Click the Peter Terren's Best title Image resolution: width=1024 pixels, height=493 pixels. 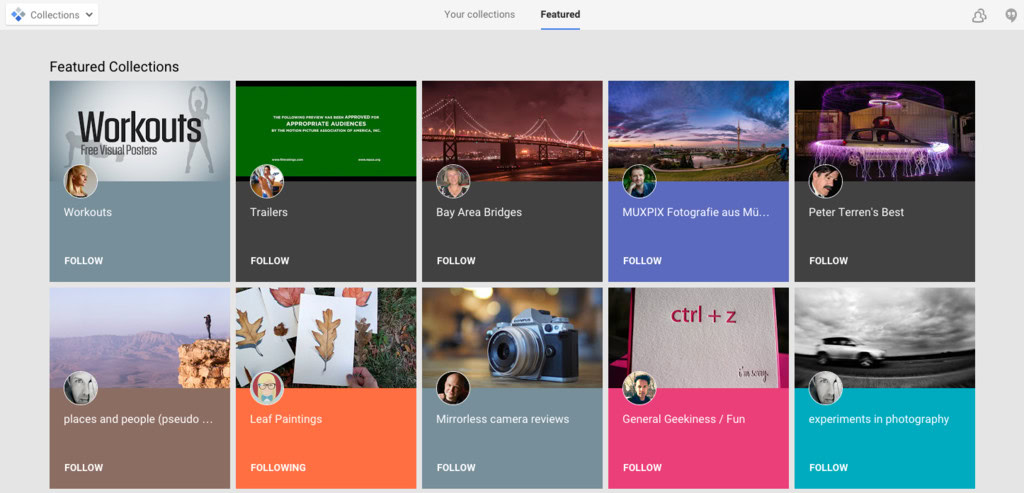[856, 212]
